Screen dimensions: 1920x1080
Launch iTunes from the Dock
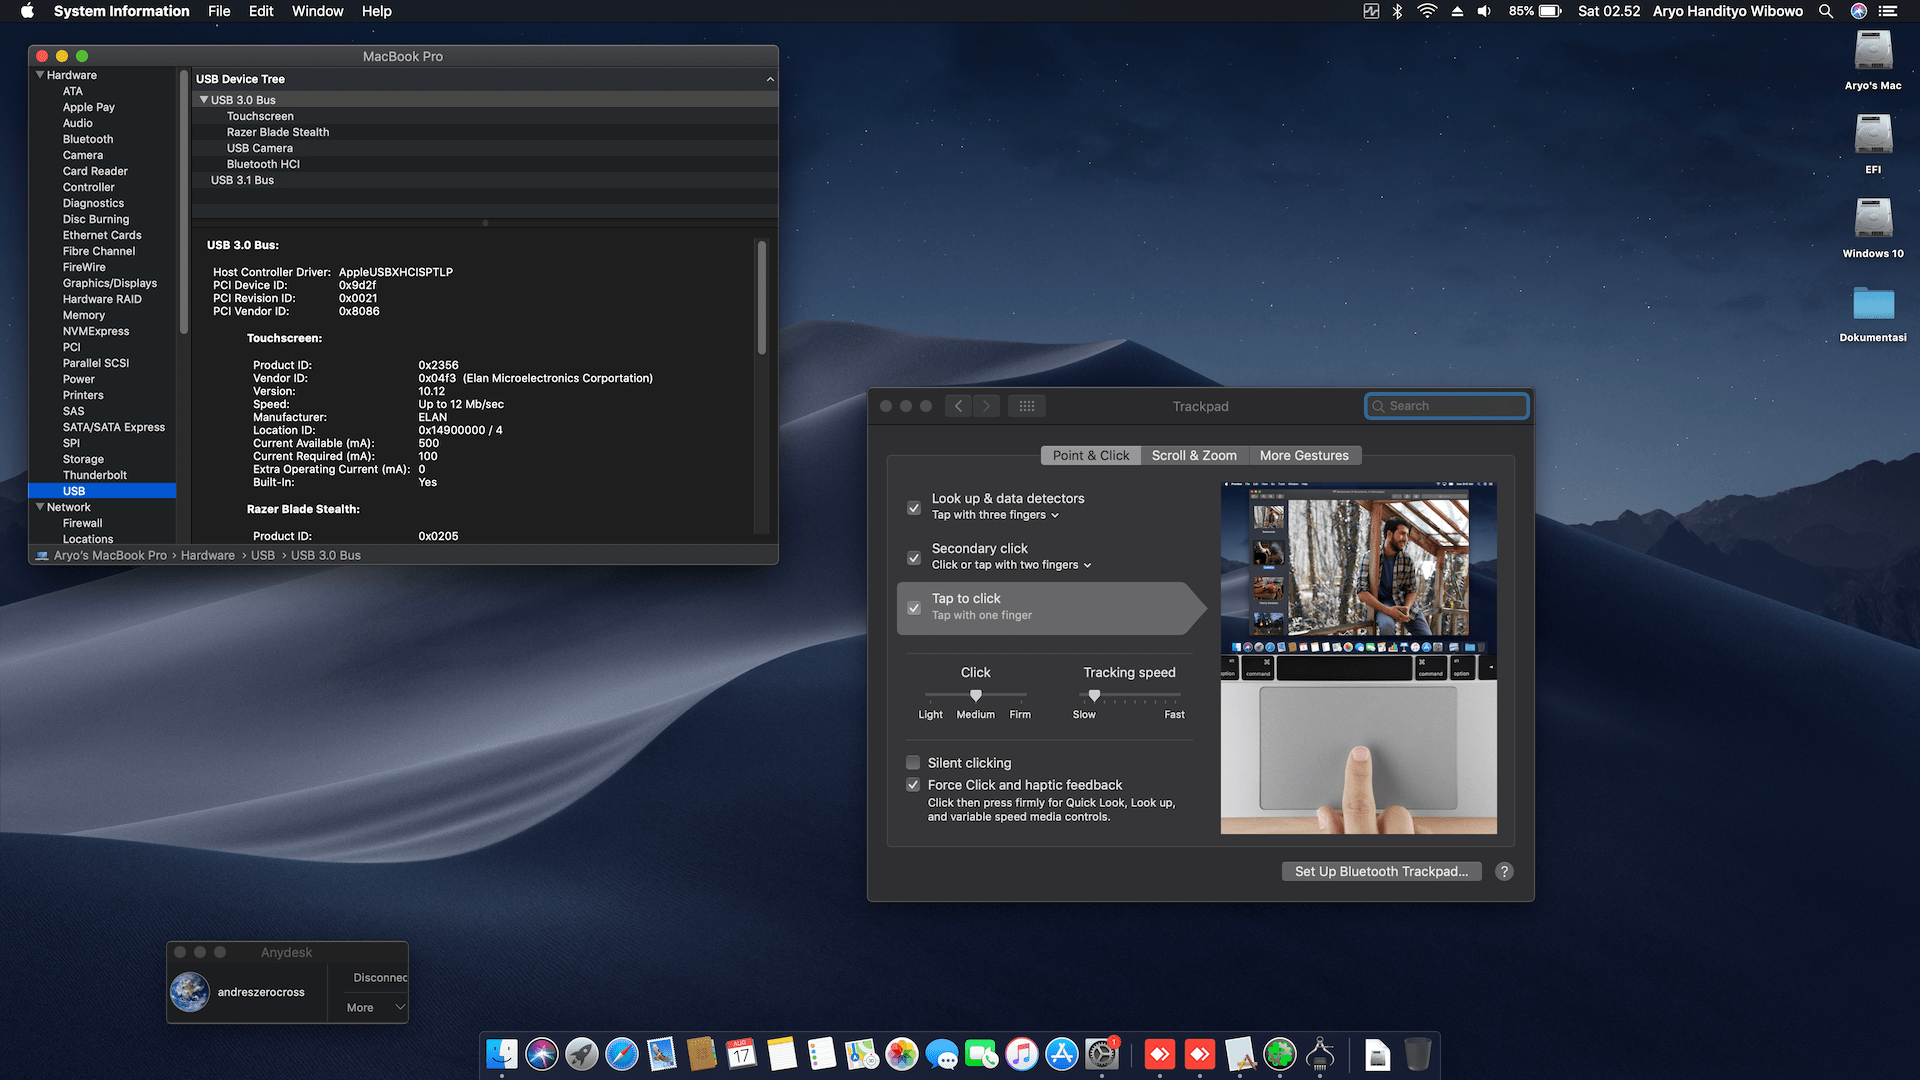1021,1054
